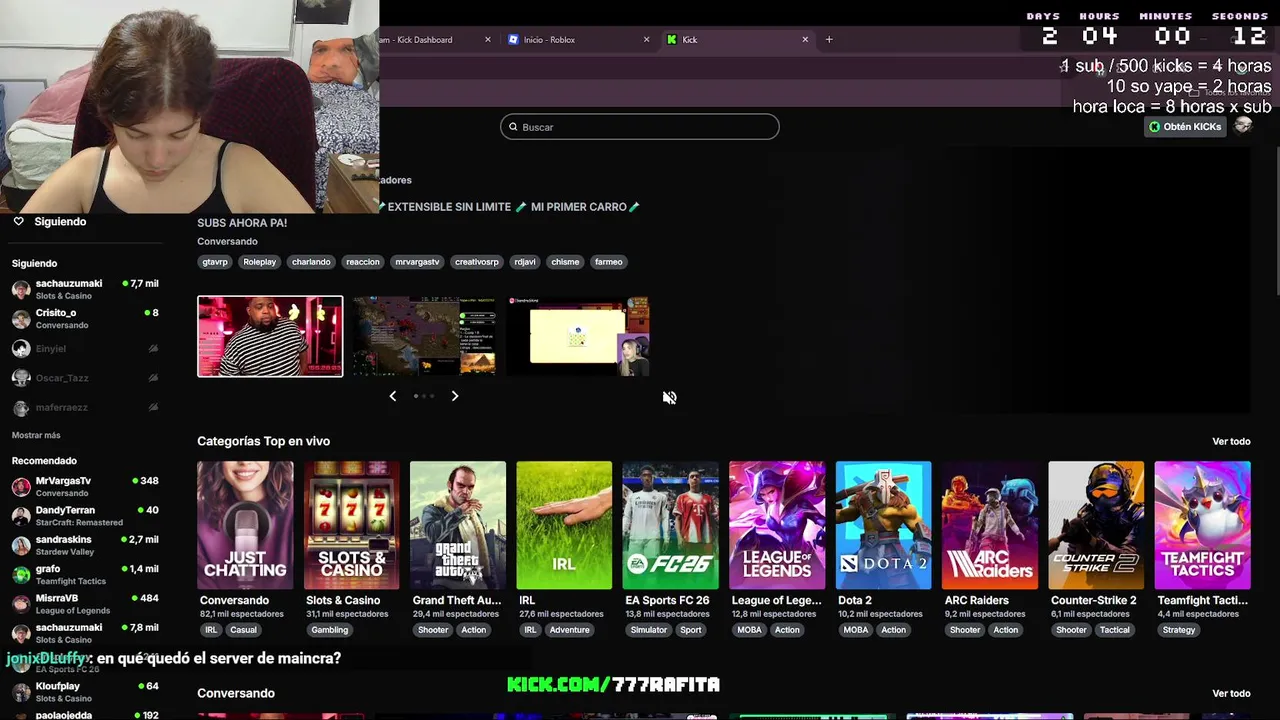Open the Teamfight Tactics category cover
Viewport: 1280px width, 720px height.
1202,525
